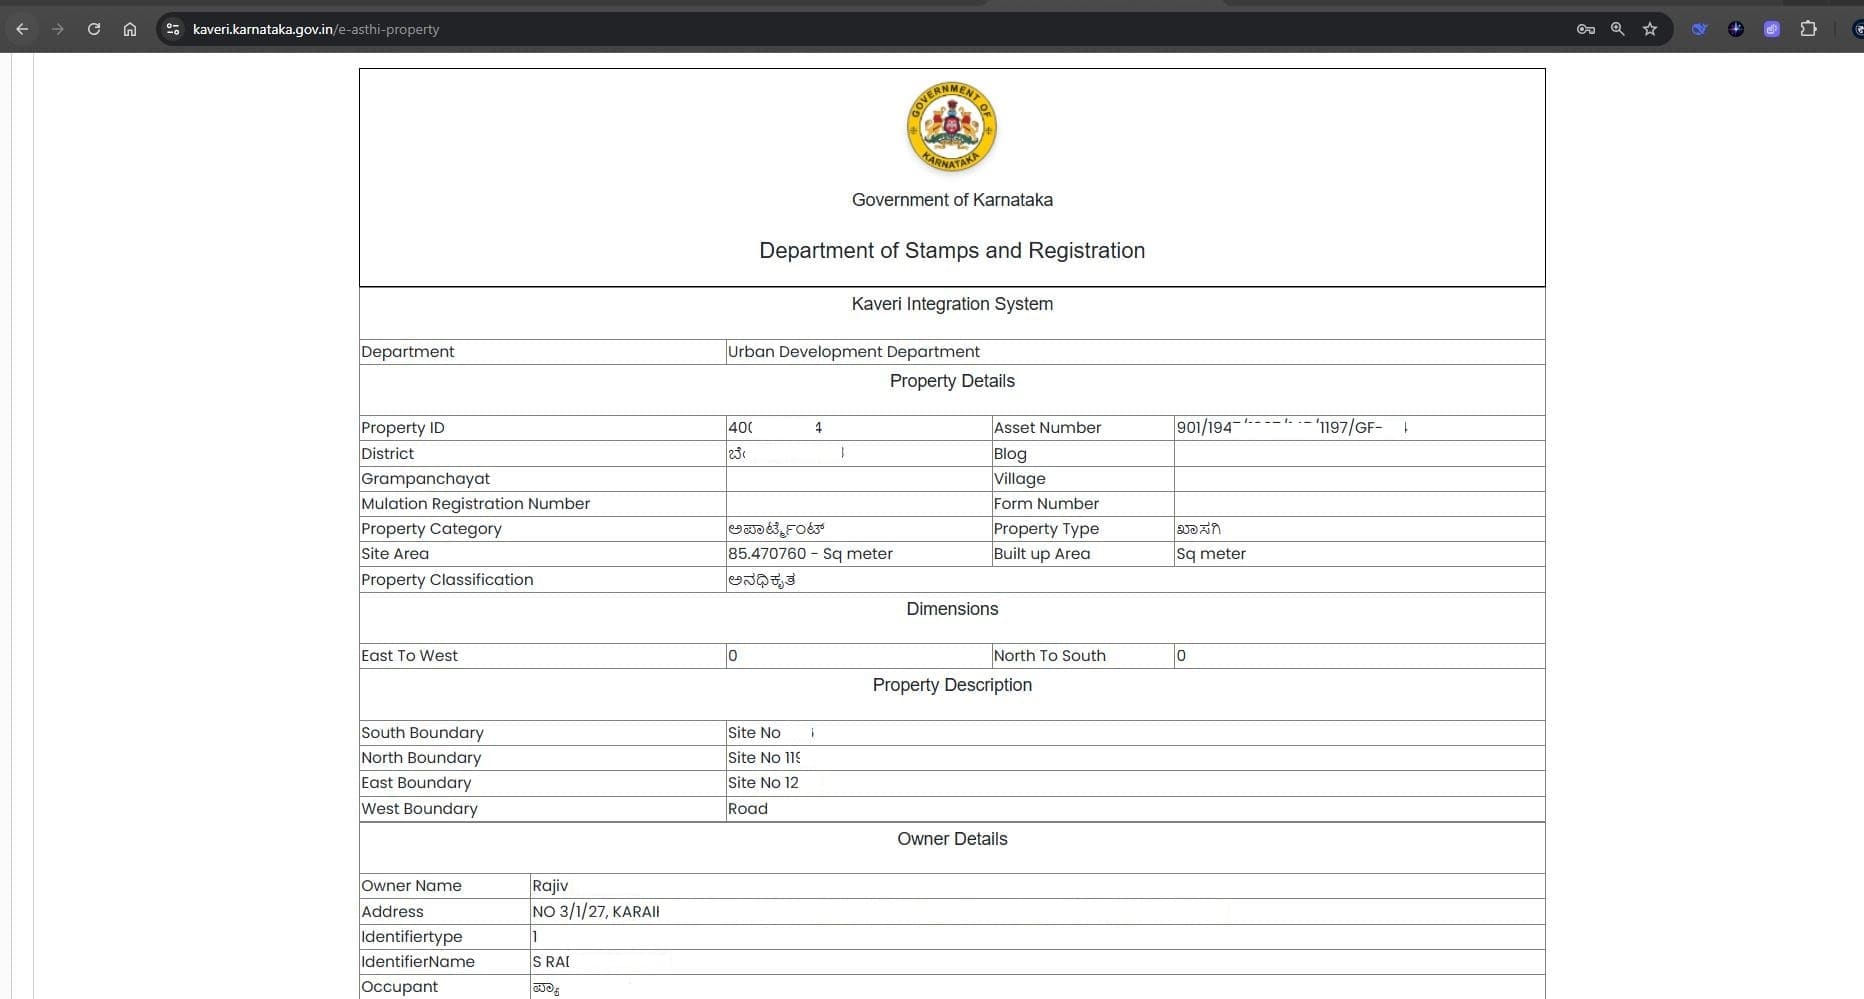Go to the browser home page
The width and height of the screenshot is (1864, 999).
pos(130,29)
